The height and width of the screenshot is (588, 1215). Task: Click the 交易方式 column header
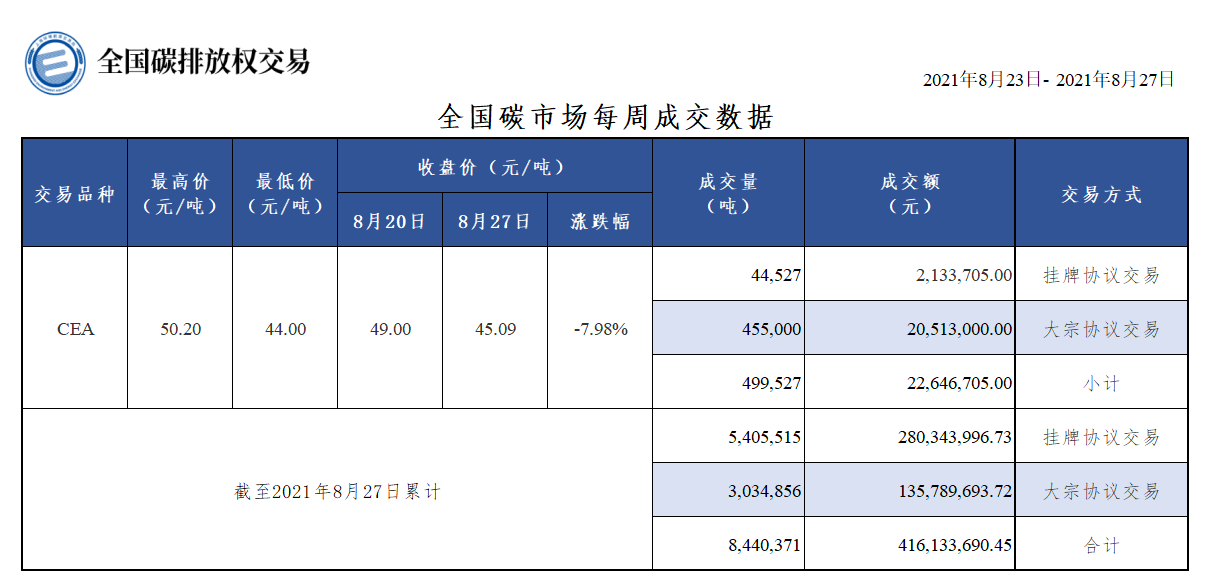click(1101, 194)
